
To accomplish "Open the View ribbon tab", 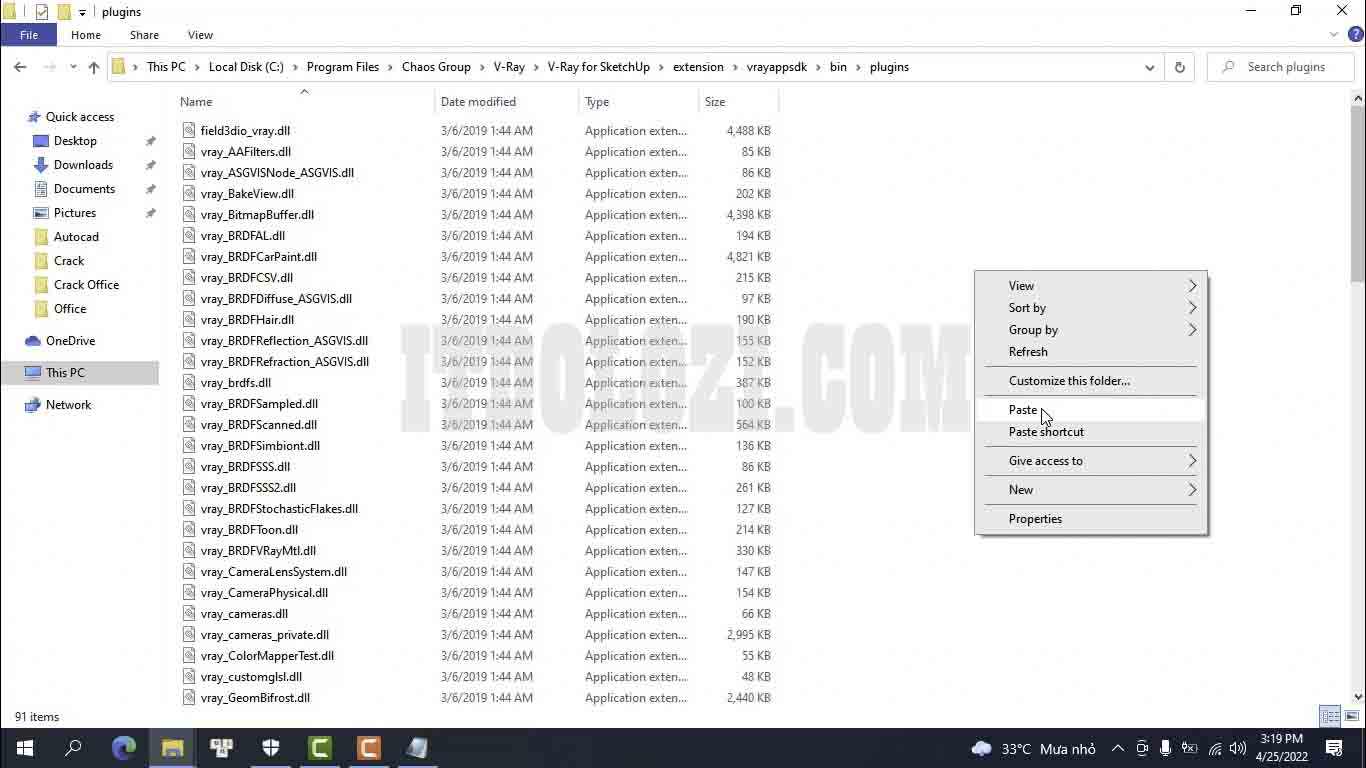I will [200, 35].
